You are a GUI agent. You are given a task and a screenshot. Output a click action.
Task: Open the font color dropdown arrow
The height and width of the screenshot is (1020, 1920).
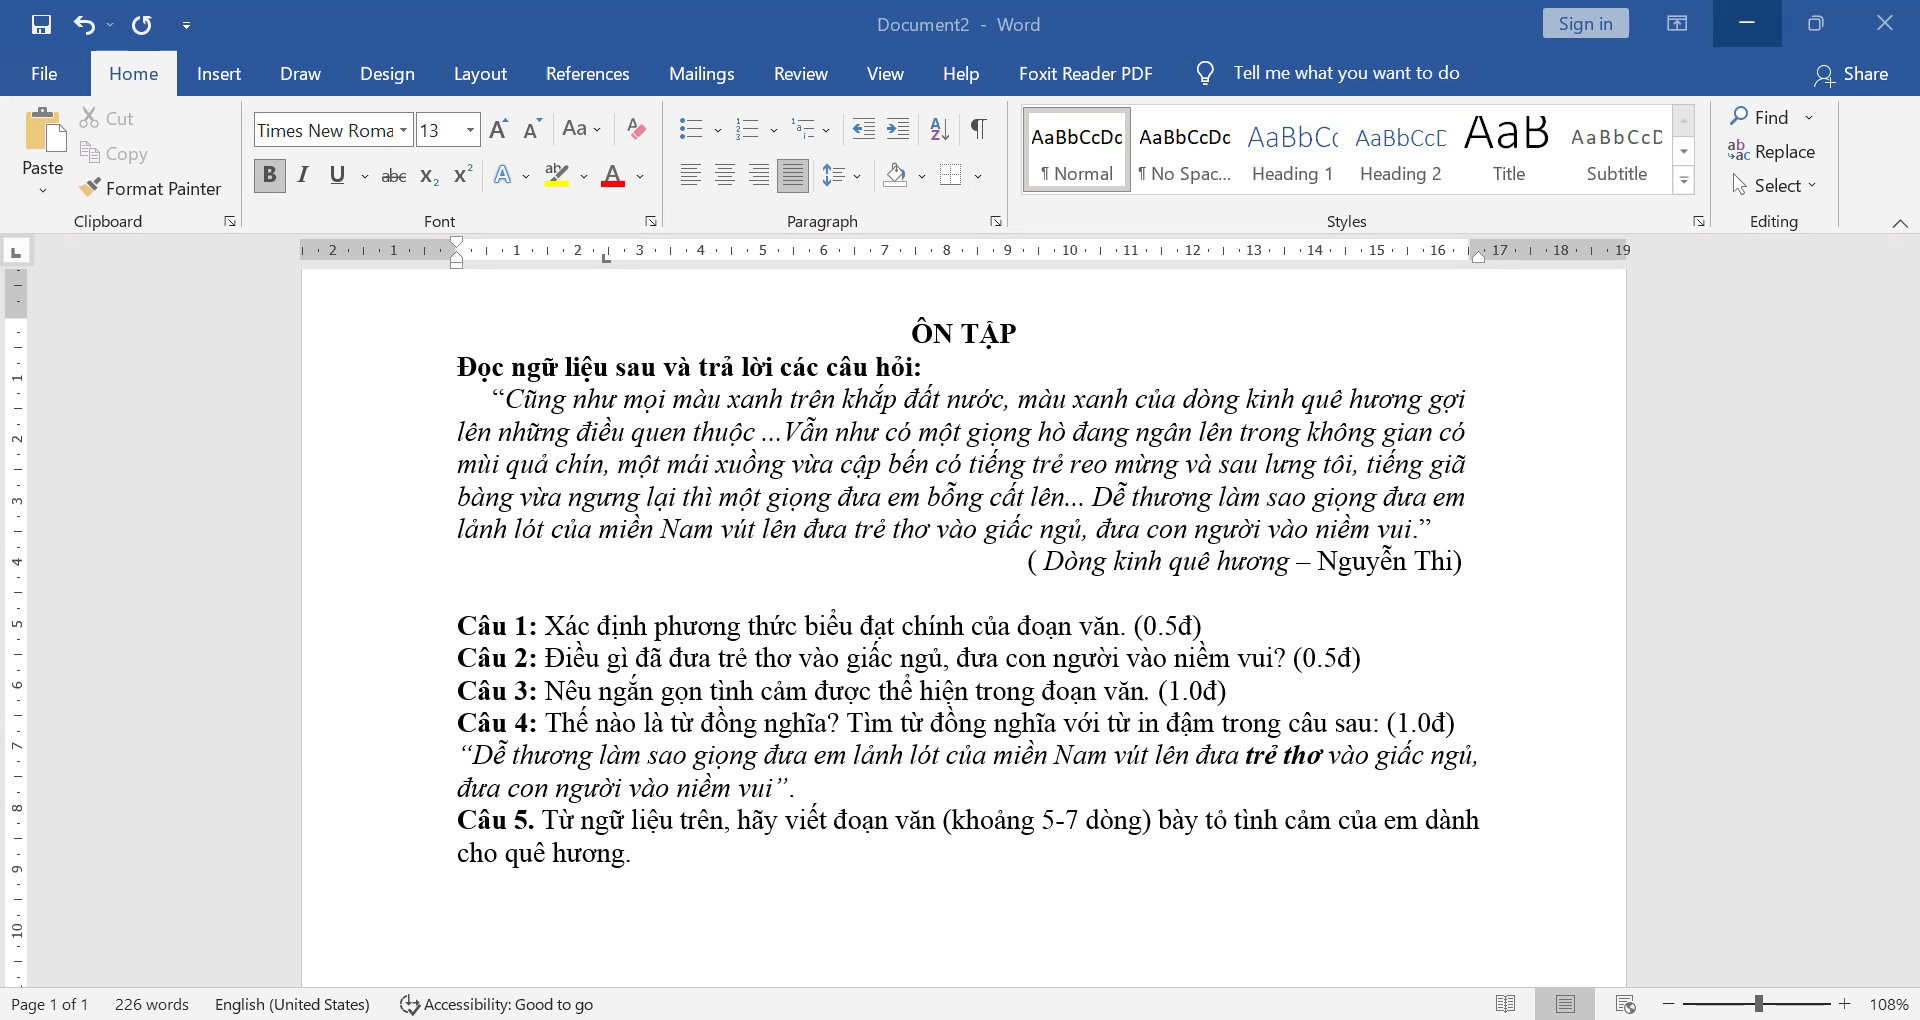pyautogui.click(x=640, y=176)
